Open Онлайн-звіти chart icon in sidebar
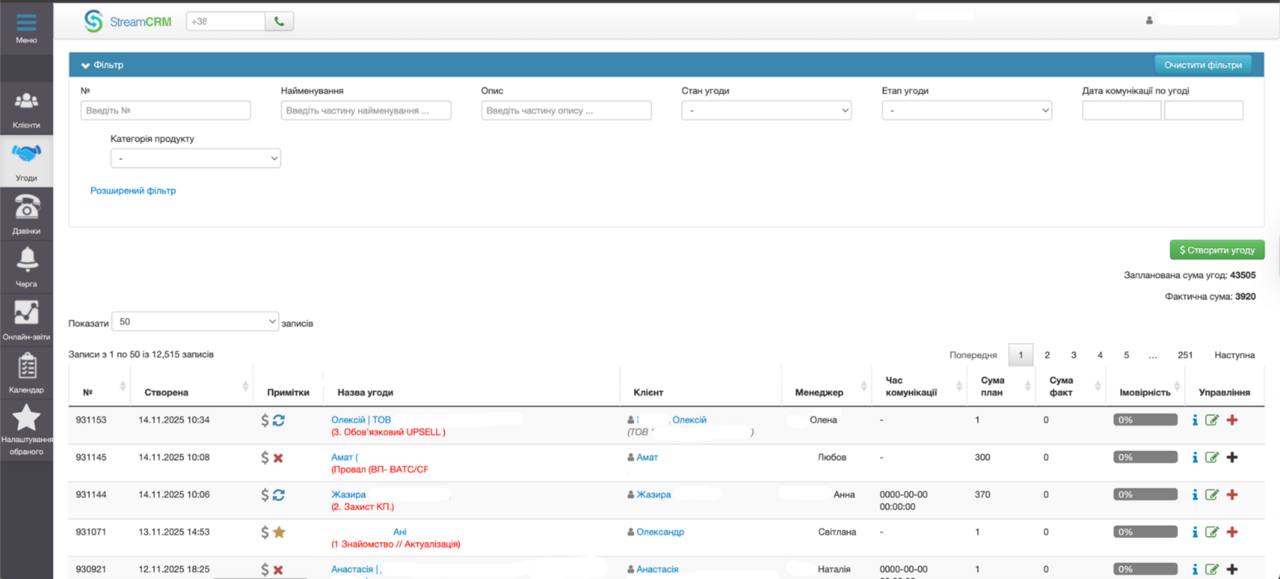The width and height of the screenshot is (1280, 579). pos(26,317)
